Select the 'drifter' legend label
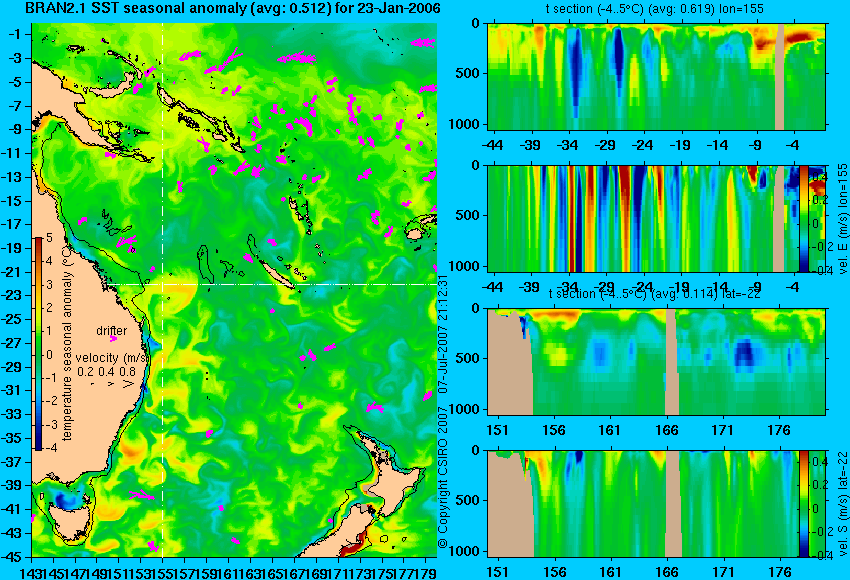The image size is (850, 580). [112, 331]
